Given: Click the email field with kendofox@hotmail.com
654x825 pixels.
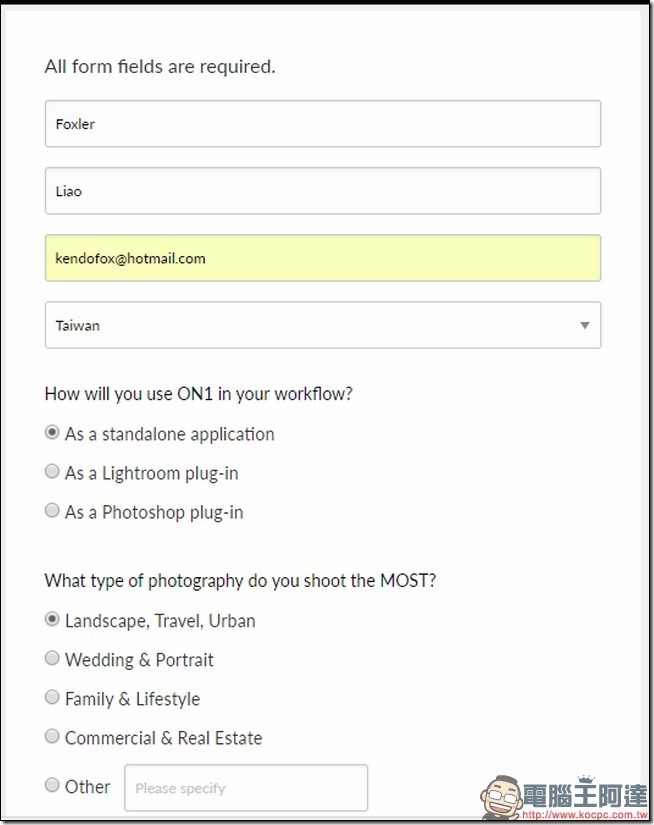Looking at the screenshot, I should (323, 258).
